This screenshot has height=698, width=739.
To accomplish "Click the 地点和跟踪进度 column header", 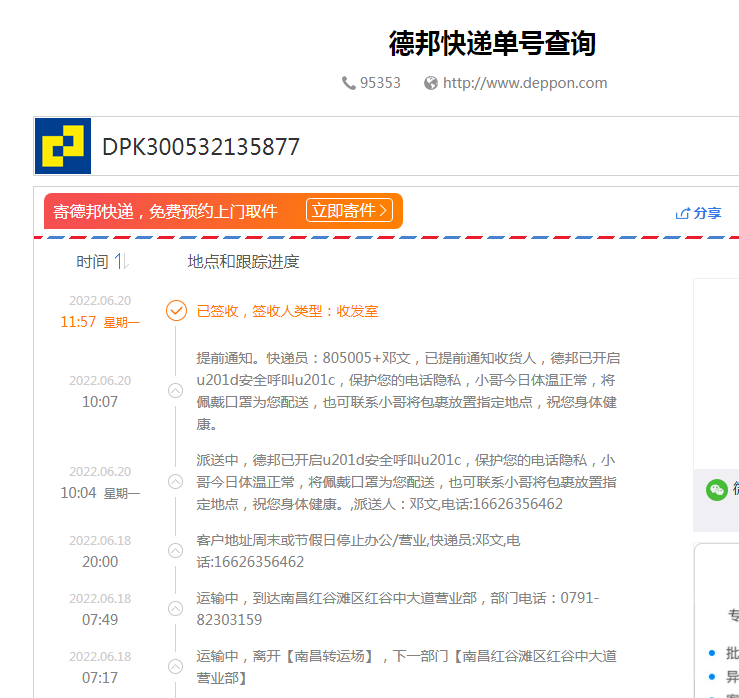I will 243,262.
